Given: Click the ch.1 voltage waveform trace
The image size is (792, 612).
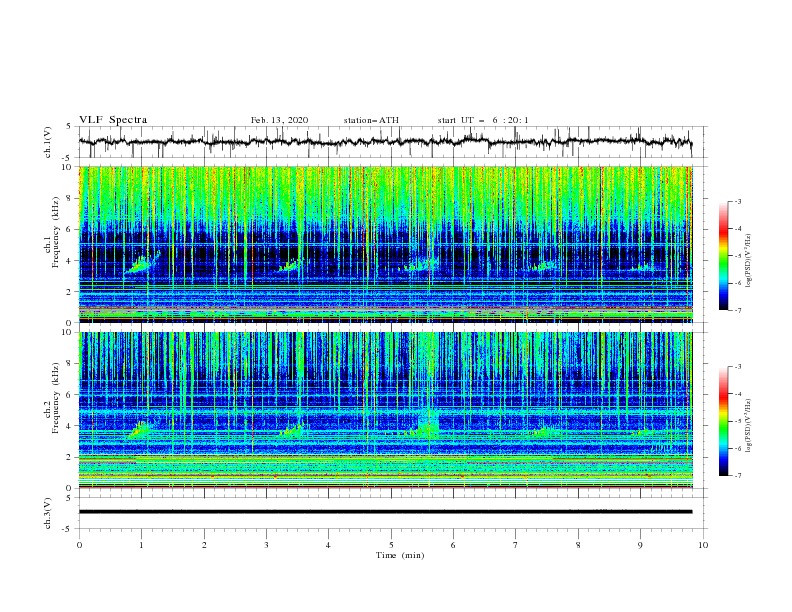Looking at the screenshot, I should (x=385, y=142).
